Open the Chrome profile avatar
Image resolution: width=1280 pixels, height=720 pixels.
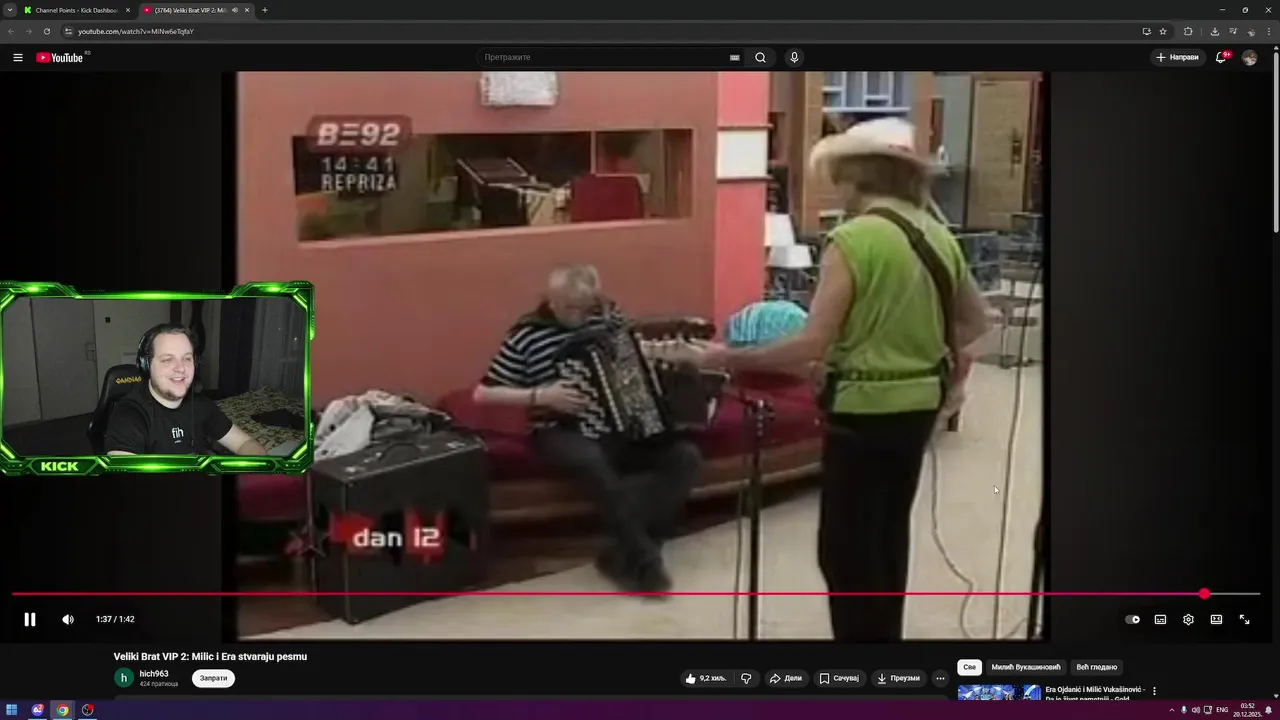[1250, 31]
